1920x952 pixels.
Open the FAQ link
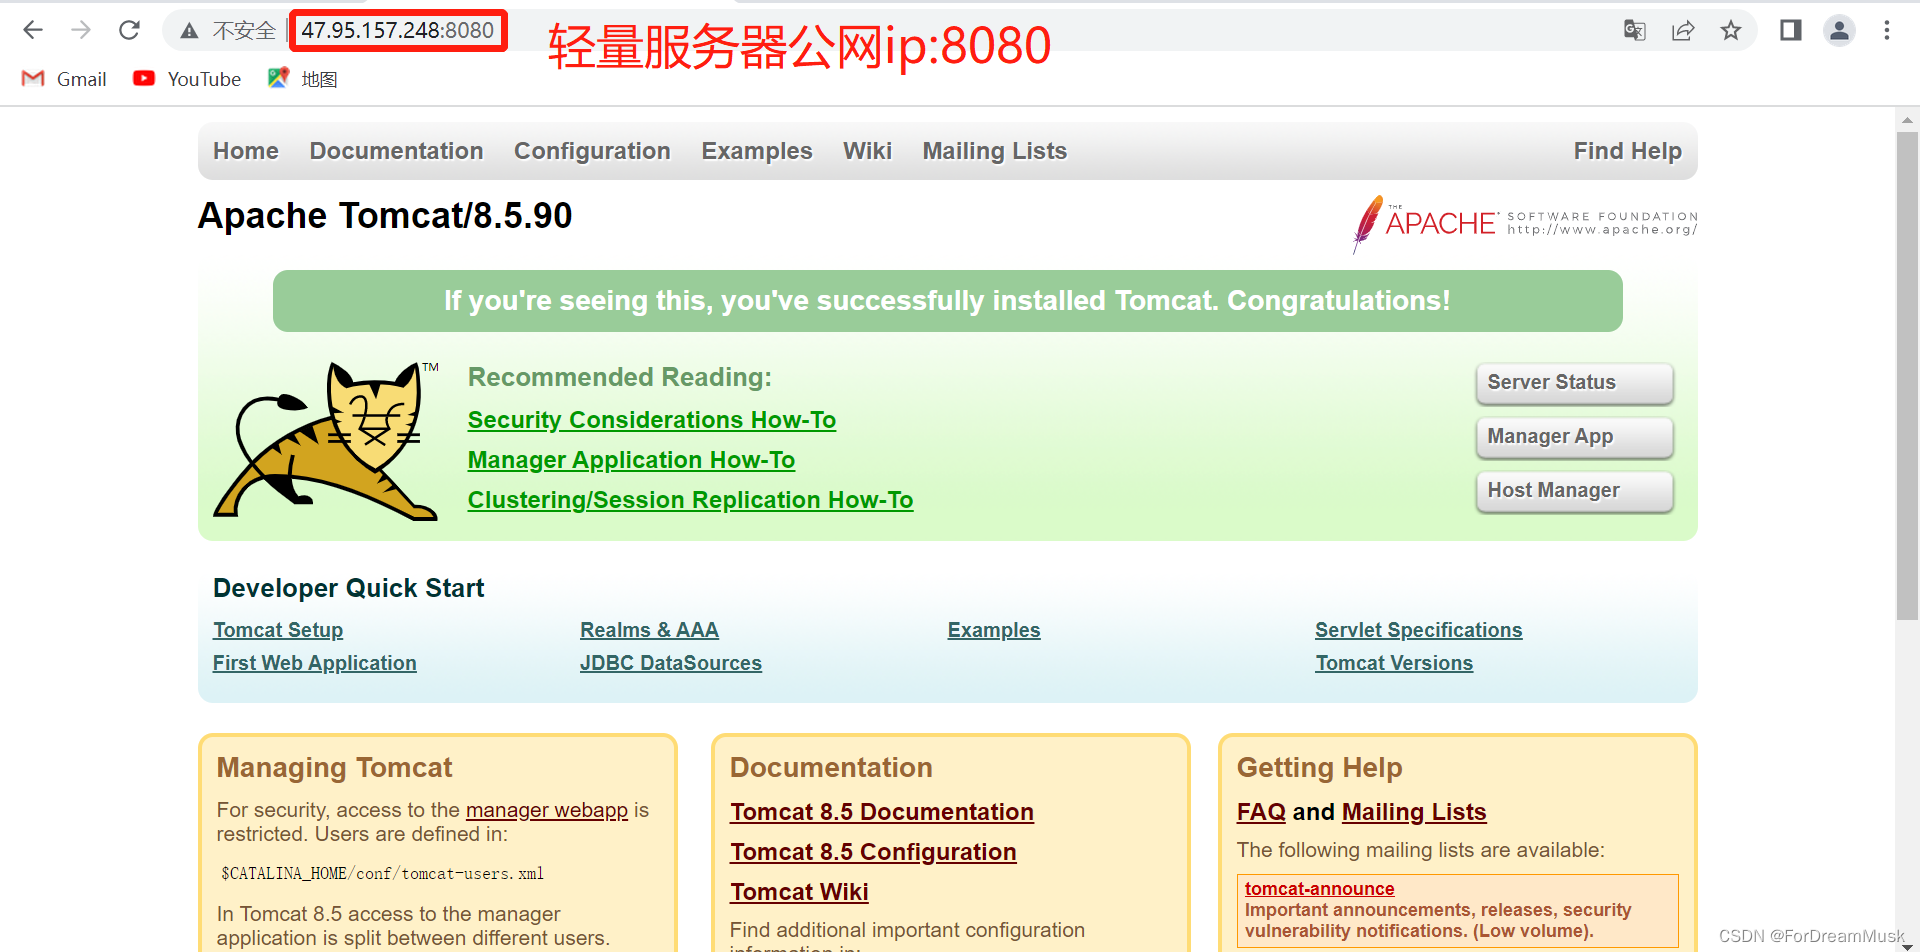(1261, 812)
